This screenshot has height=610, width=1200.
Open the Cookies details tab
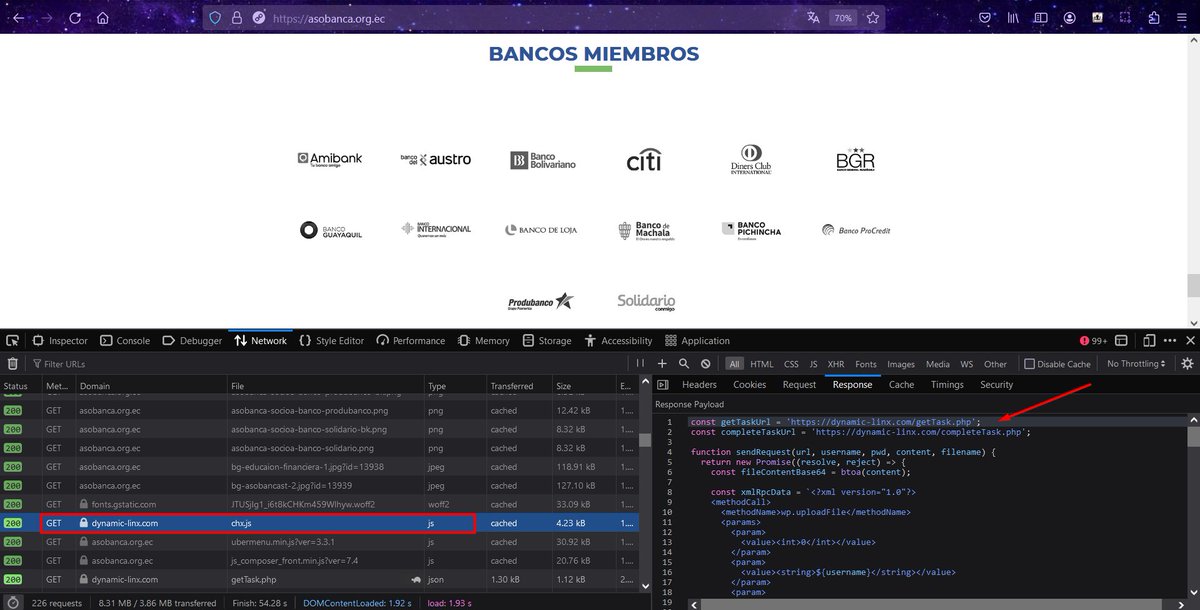click(750, 385)
